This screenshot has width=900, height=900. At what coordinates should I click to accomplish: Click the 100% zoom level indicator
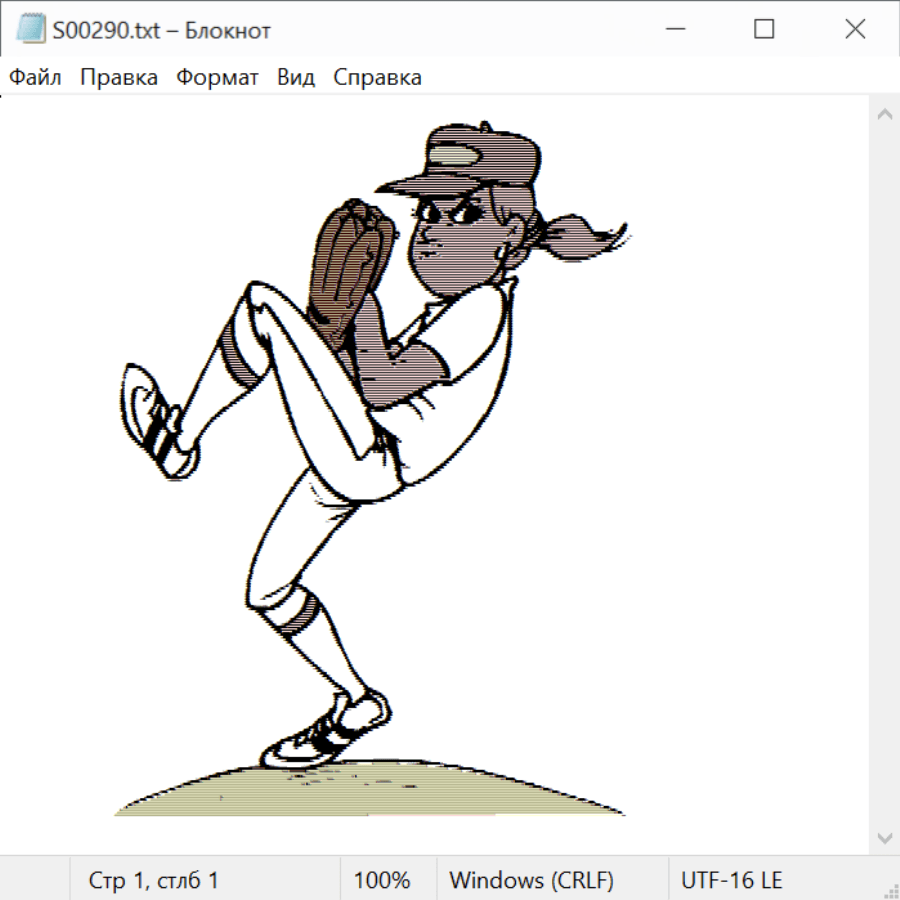point(382,881)
